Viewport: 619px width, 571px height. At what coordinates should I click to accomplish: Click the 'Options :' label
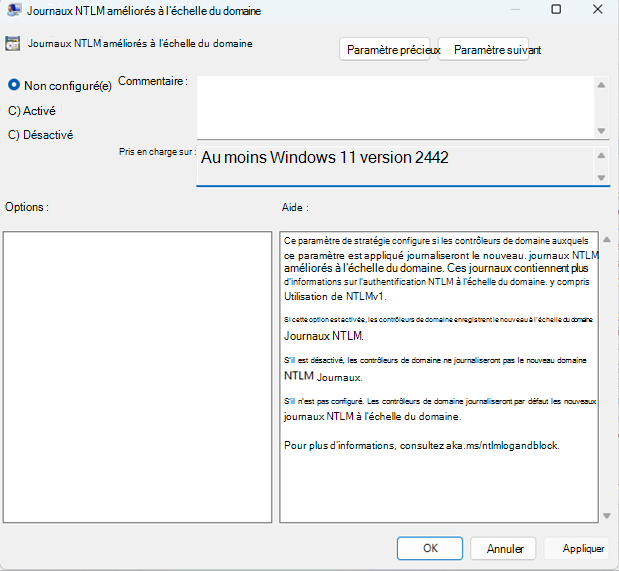click(x=26, y=207)
